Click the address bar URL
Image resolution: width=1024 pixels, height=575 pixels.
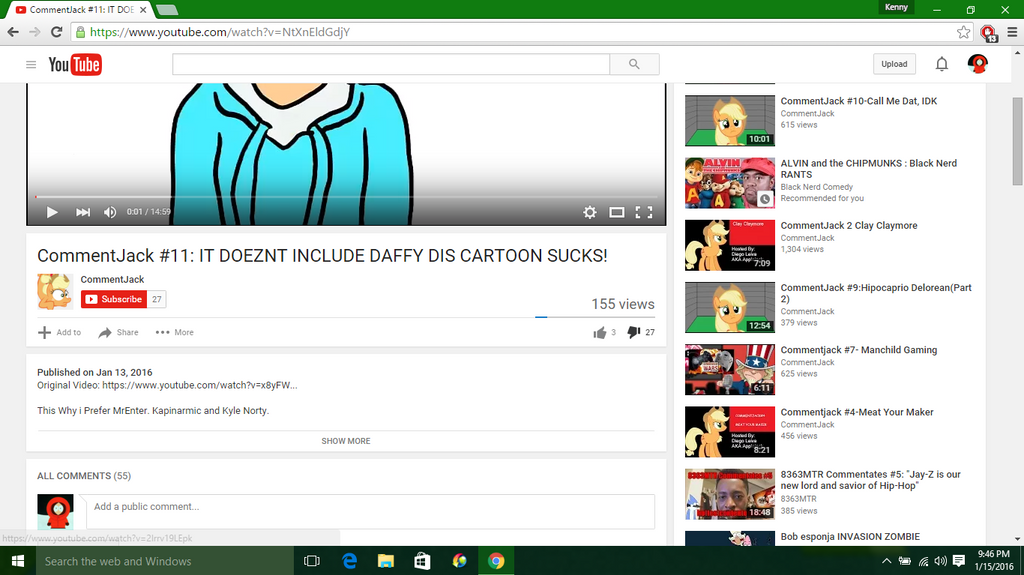coord(220,32)
